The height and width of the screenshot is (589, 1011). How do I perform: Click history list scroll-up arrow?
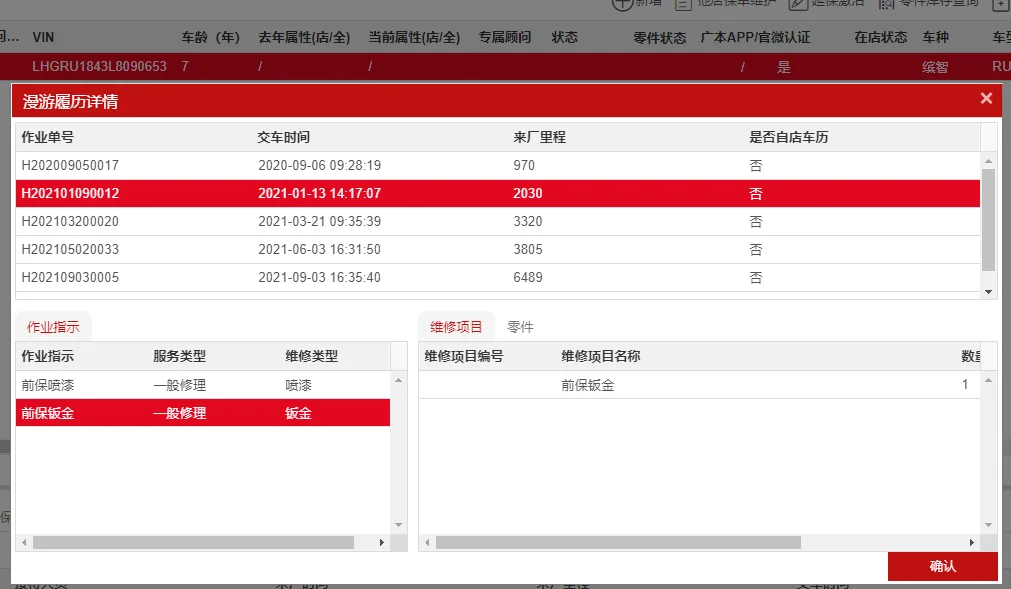click(x=988, y=161)
